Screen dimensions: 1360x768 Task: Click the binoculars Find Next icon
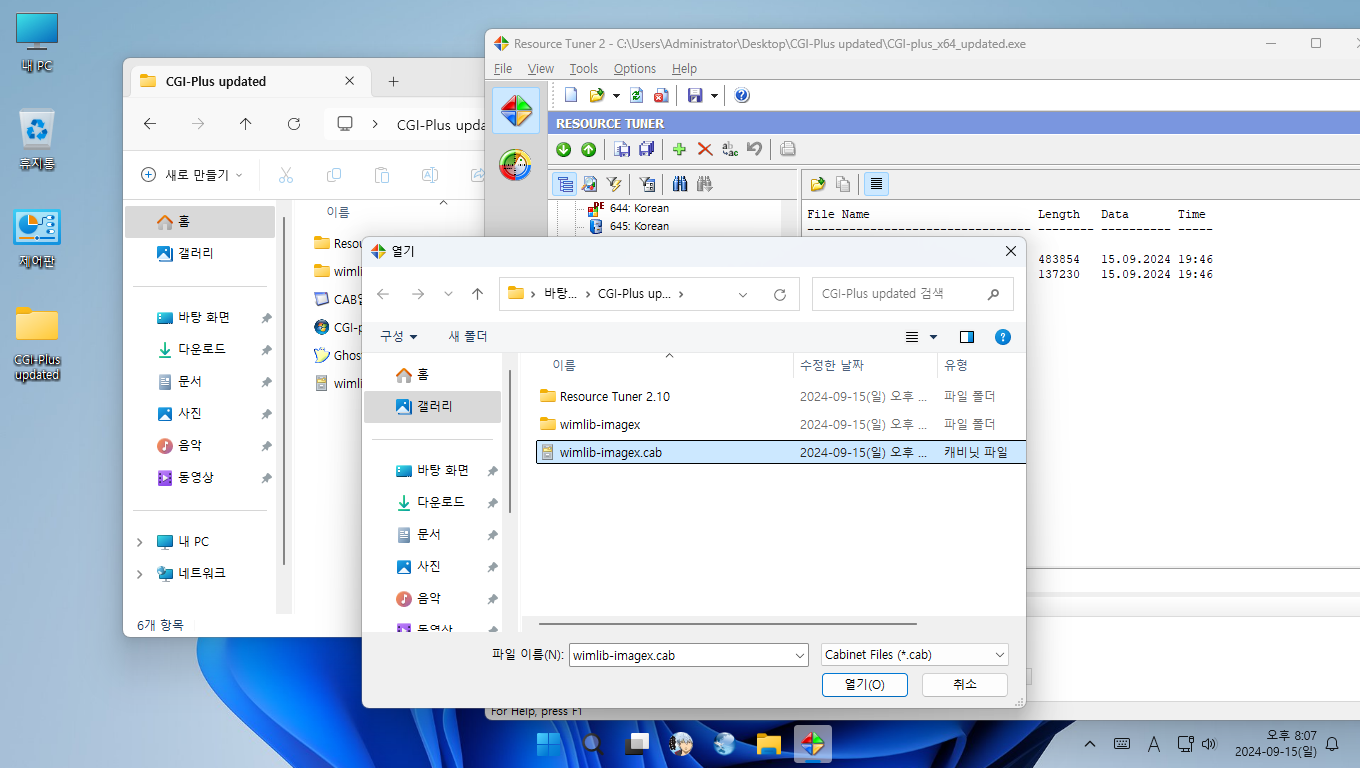tap(705, 184)
